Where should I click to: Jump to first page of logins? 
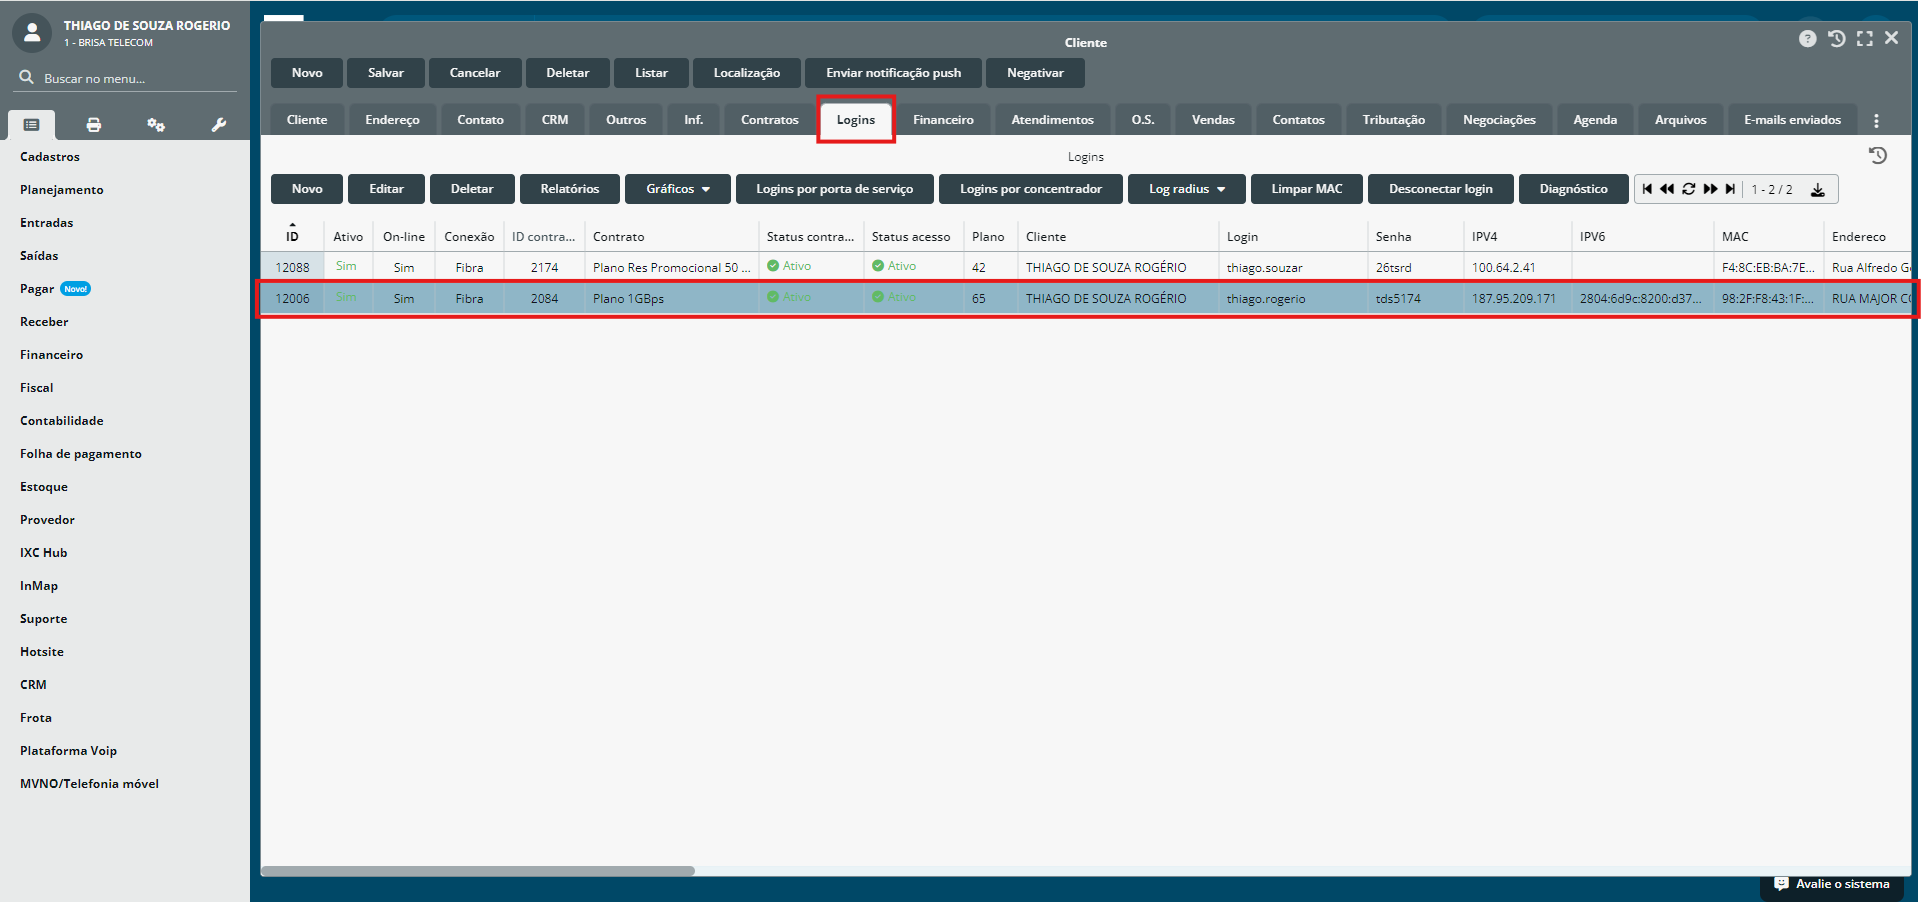click(1647, 189)
